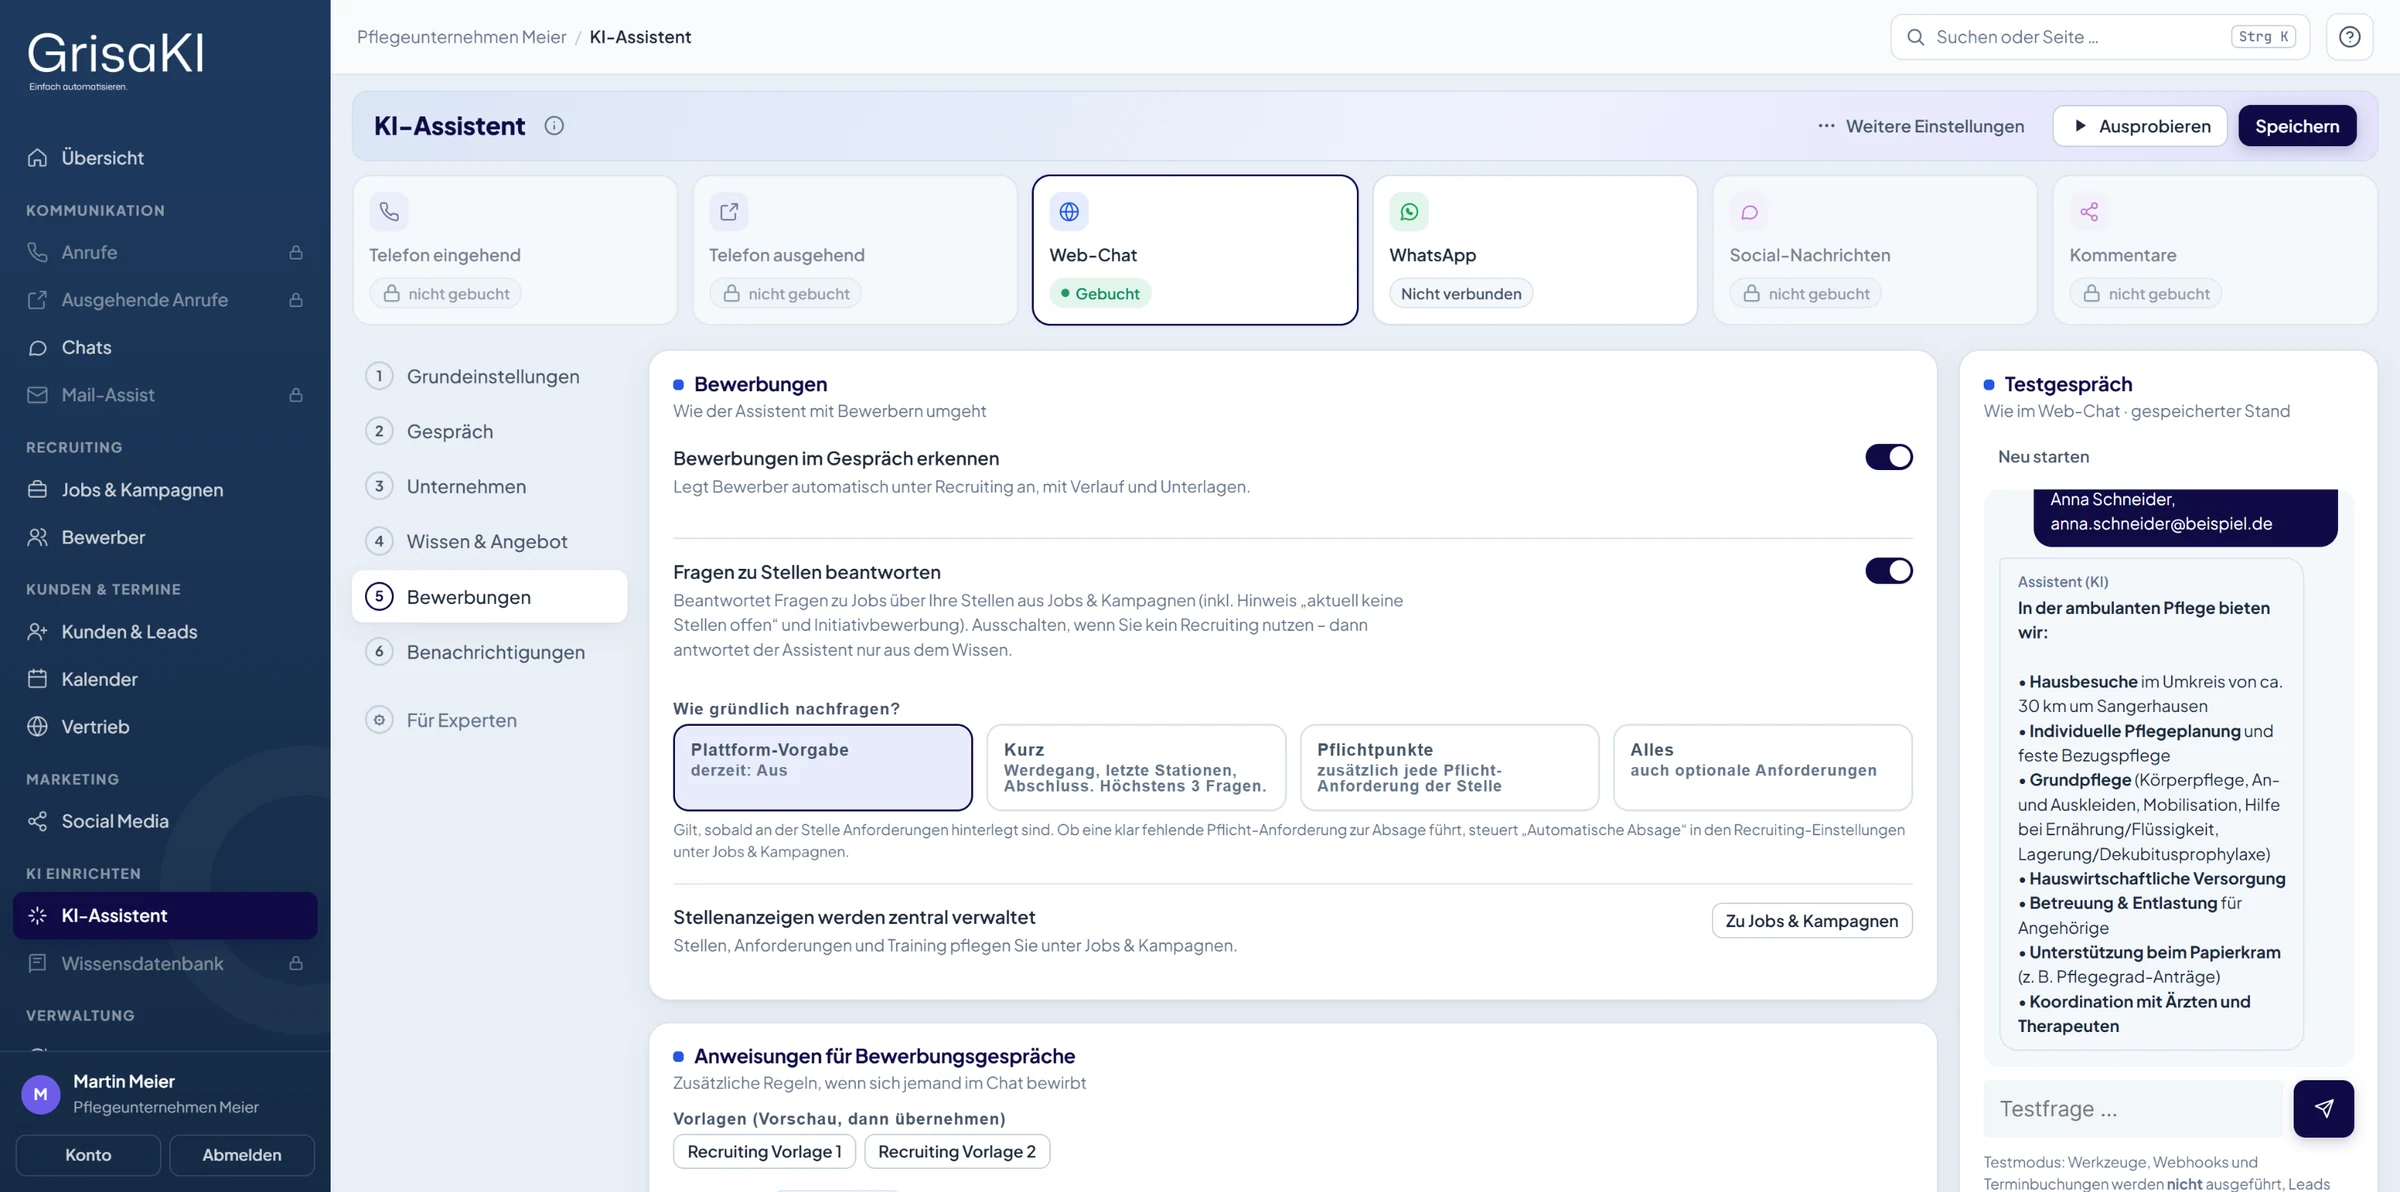Click the three dots before Weitere Einstellungen
Screen dimensions: 2400x1192
coord(1826,126)
